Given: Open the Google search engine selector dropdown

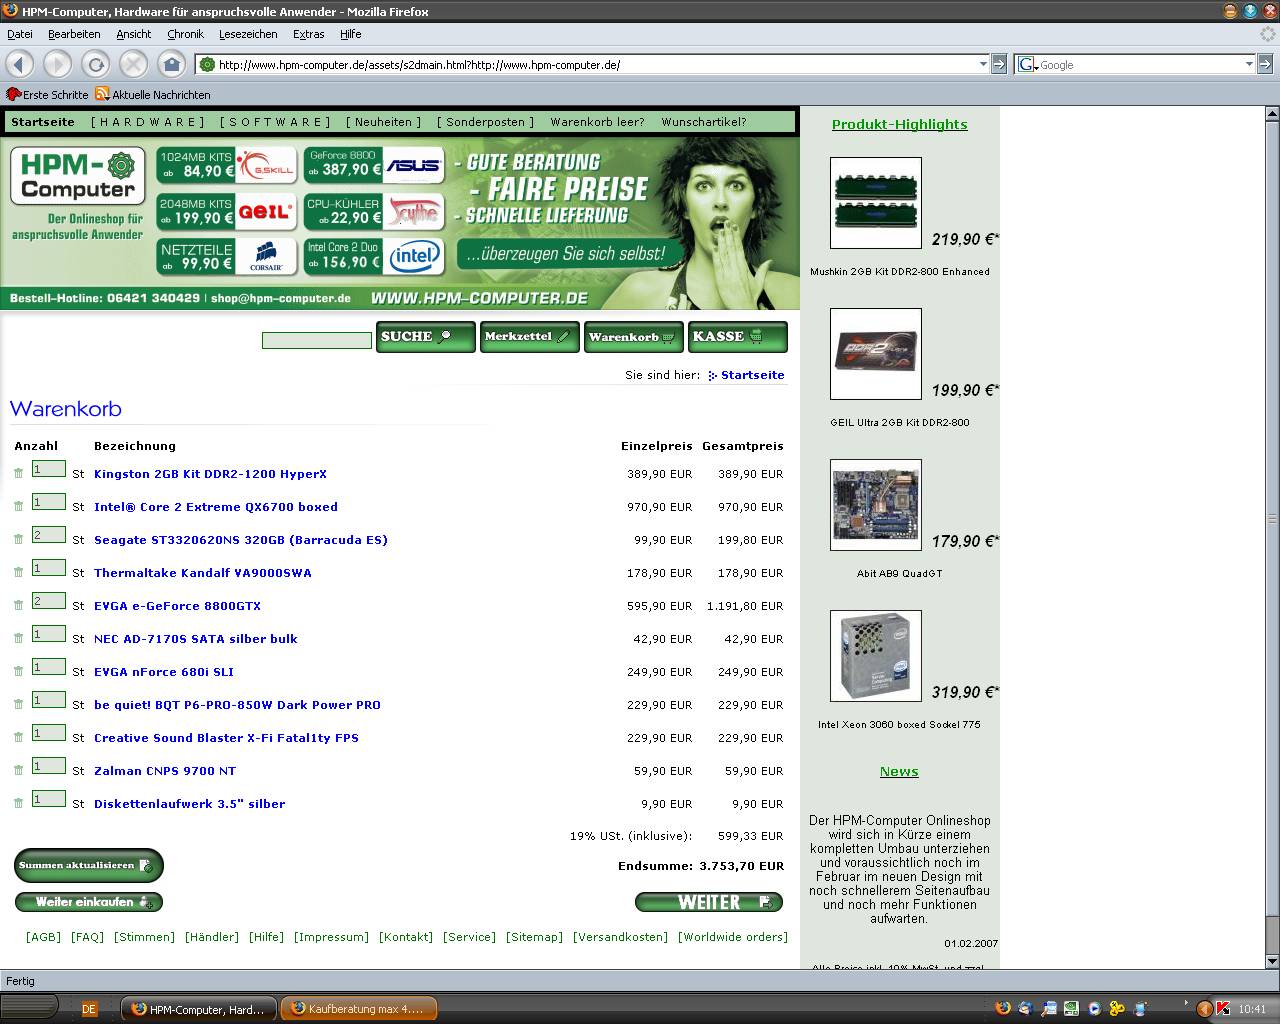Looking at the screenshot, I should point(1027,64).
